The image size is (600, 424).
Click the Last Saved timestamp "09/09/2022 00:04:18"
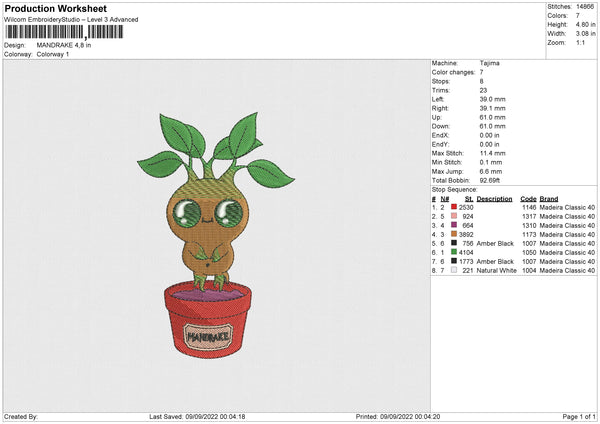[215, 416]
